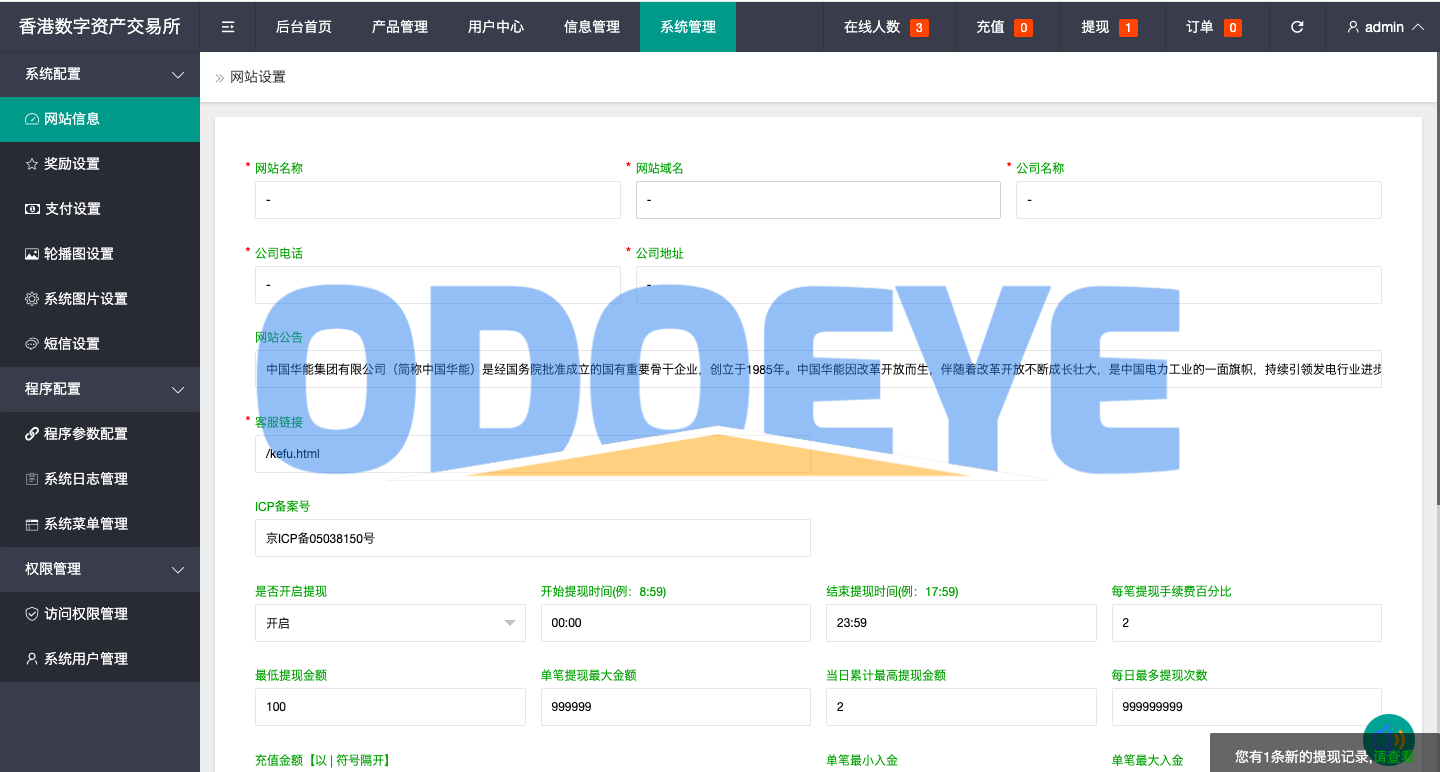Click the 公司地址 input field
1440x772 pixels.
(x=1009, y=285)
